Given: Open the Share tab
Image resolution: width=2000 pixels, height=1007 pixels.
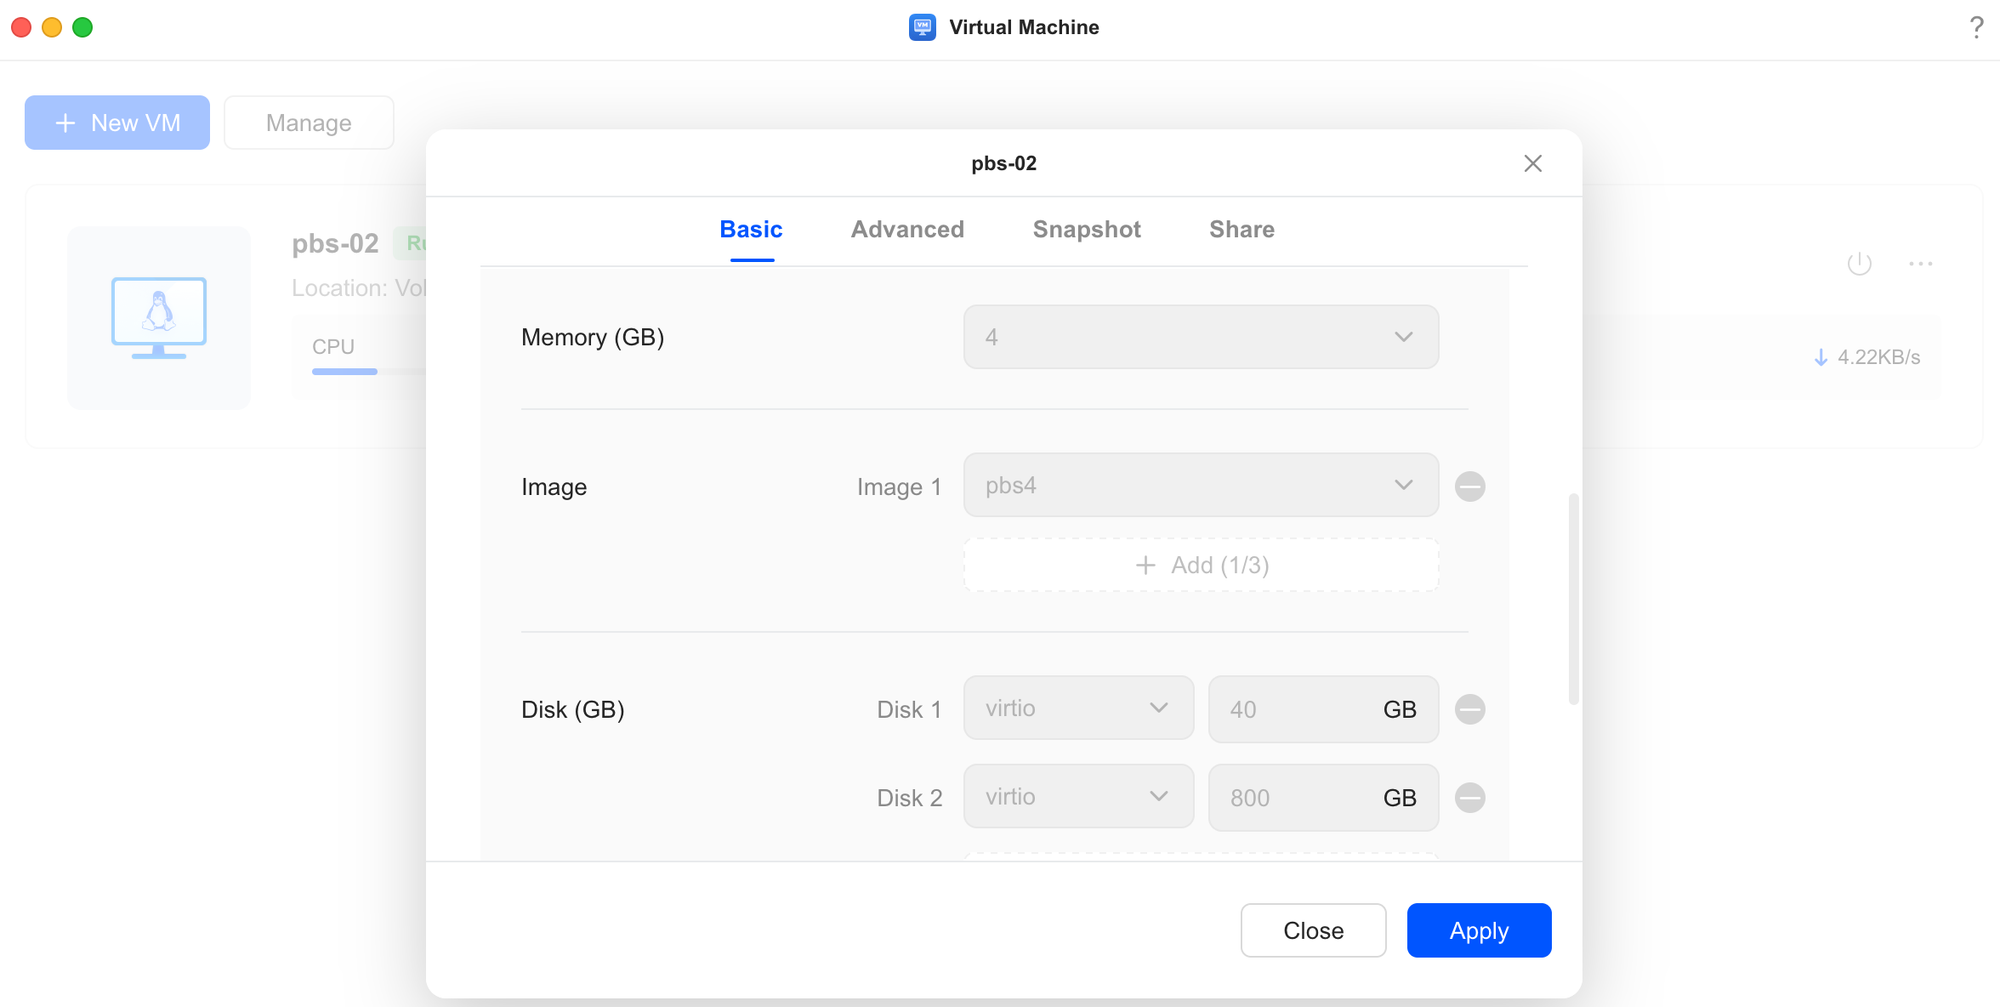Looking at the screenshot, I should [1241, 230].
